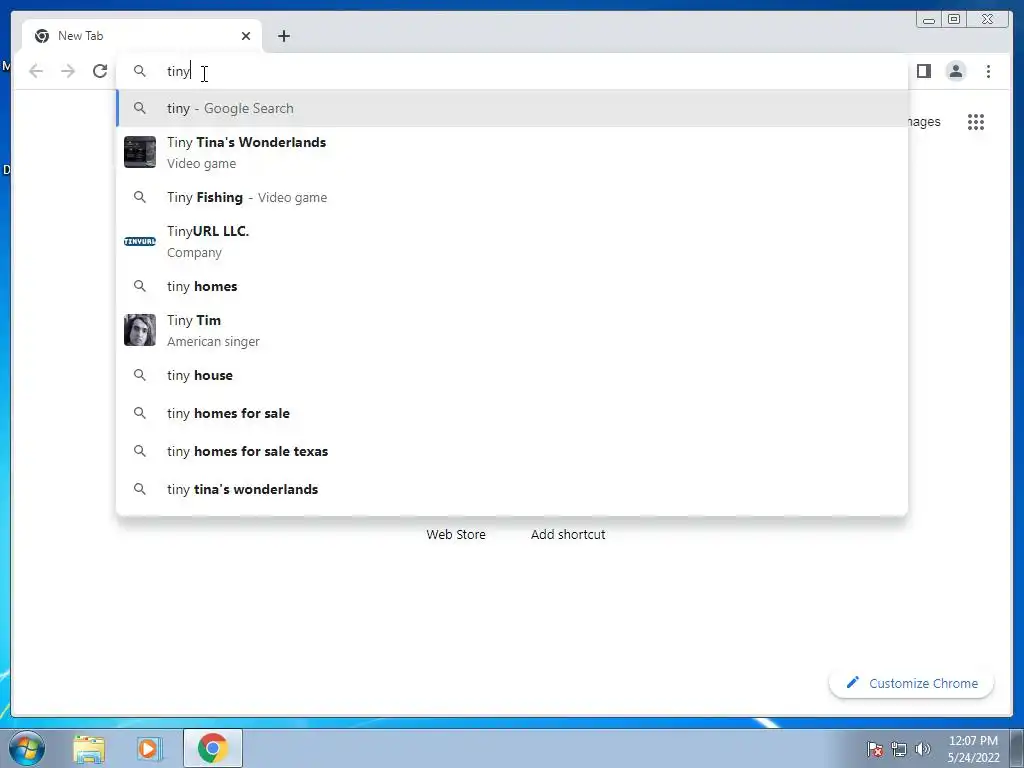Pick the Tiny Fishing suggestion
Screen dimensions: 1024x768
click(x=512, y=197)
